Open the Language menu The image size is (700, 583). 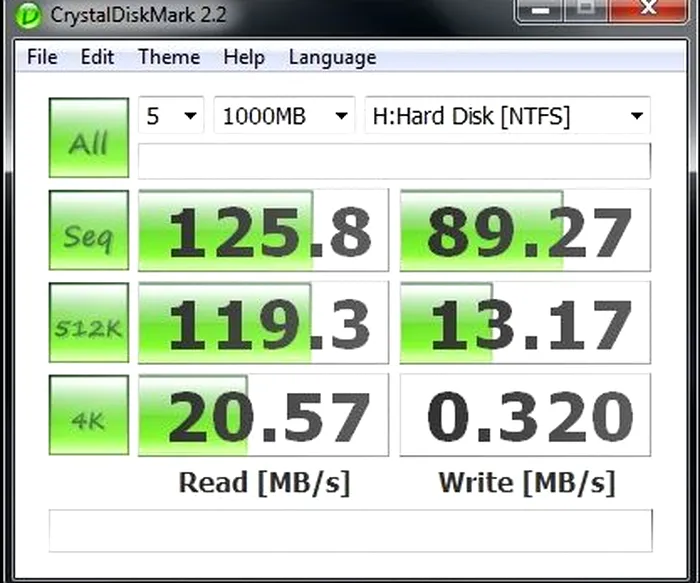pyautogui.click(x=333, y=58)
